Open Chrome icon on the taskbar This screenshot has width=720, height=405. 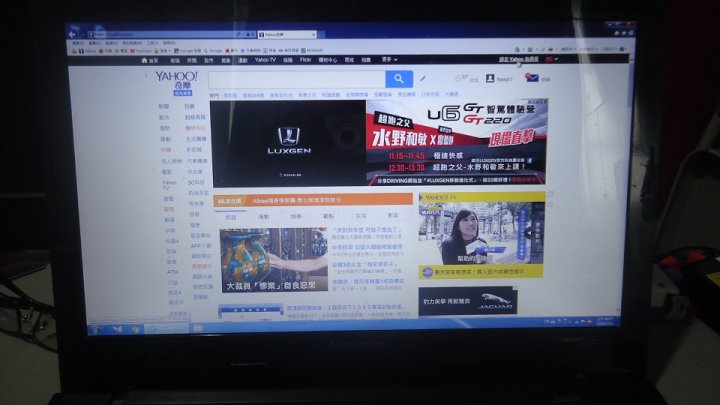click(136, 329)
